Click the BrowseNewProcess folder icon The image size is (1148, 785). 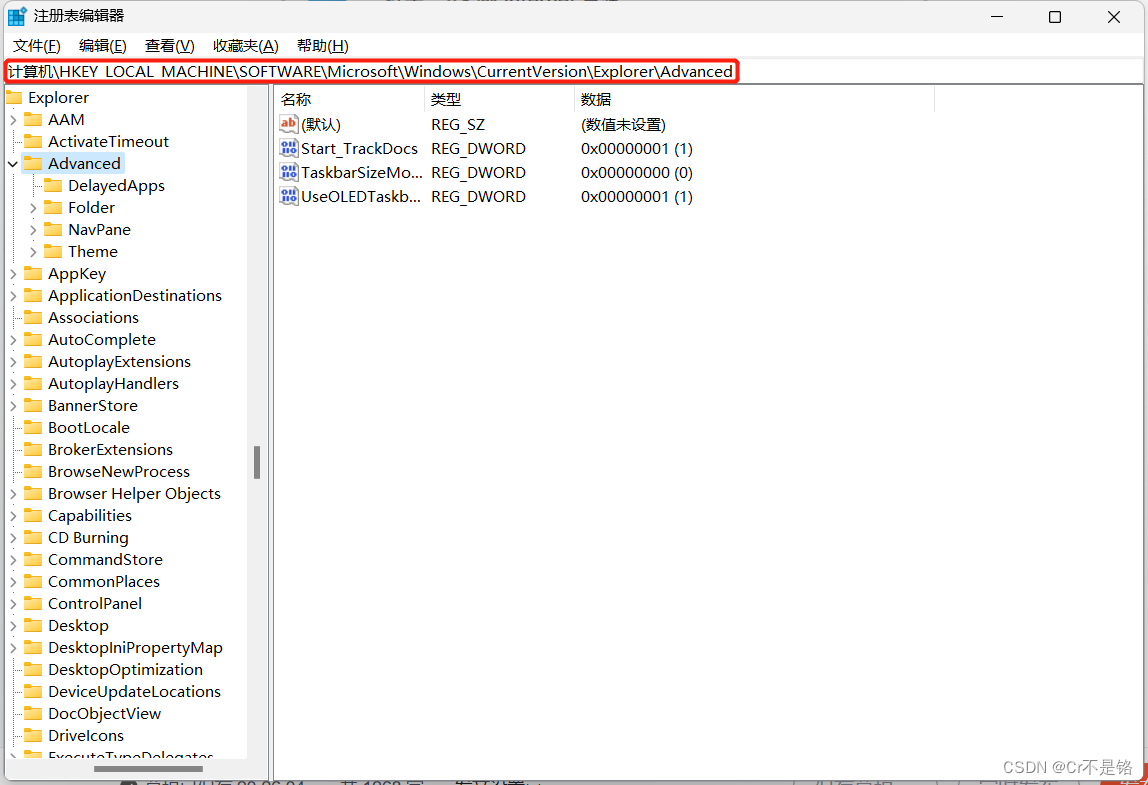tap(33, 471)
